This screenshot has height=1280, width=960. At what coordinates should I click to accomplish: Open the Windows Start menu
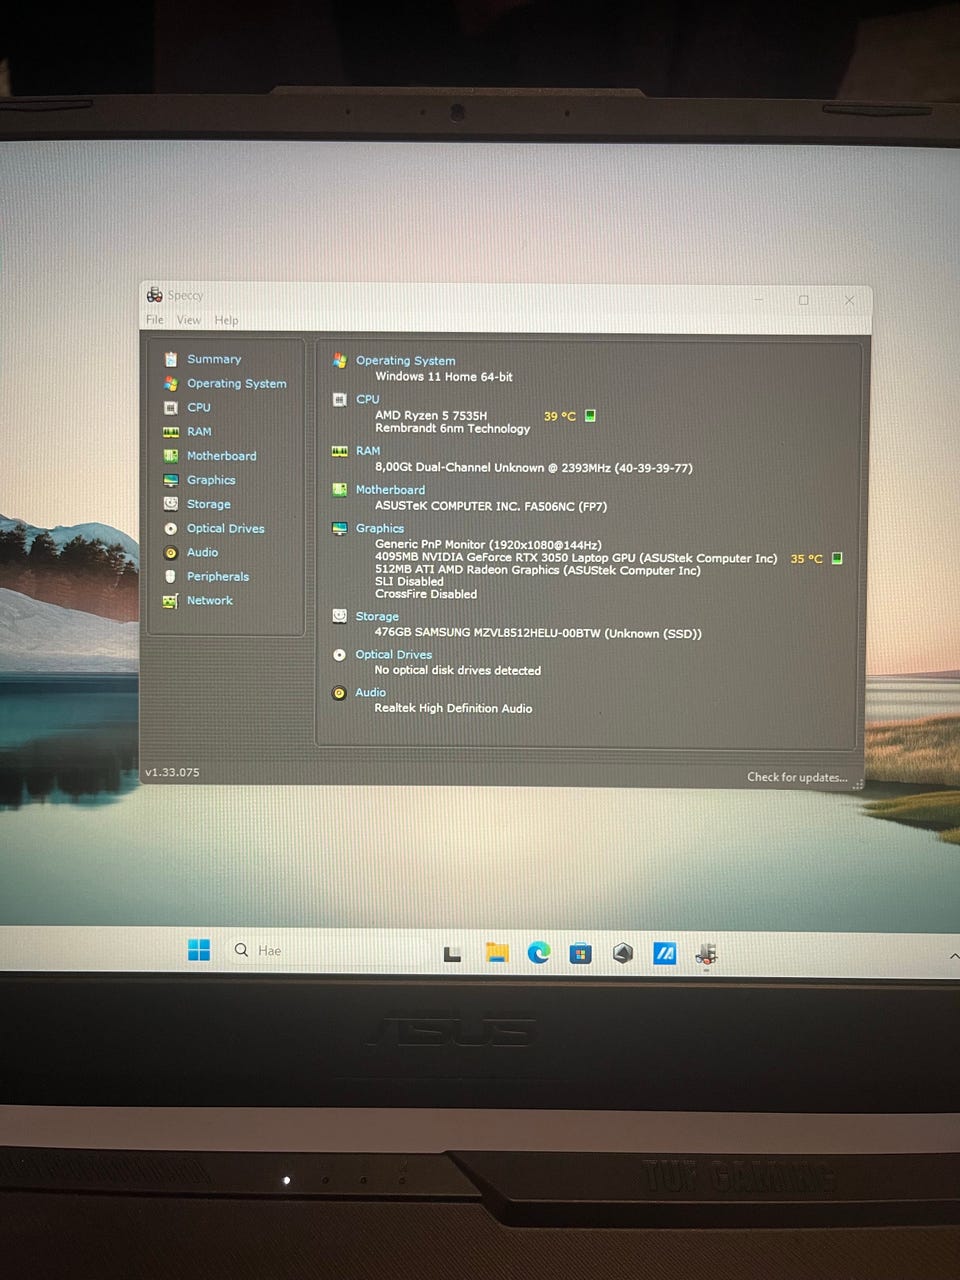point(199,950)
